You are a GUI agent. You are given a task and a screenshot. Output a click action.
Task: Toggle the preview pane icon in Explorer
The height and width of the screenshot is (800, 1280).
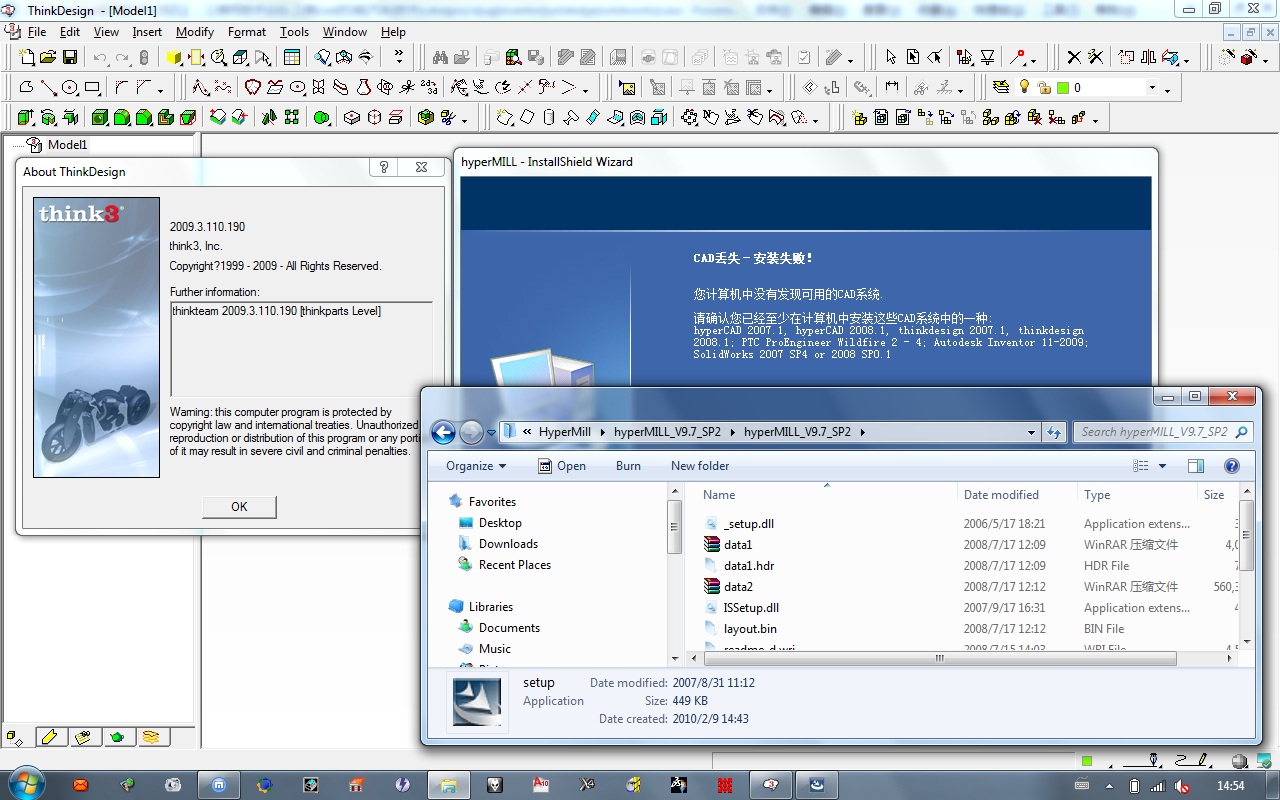(1196, 466)
